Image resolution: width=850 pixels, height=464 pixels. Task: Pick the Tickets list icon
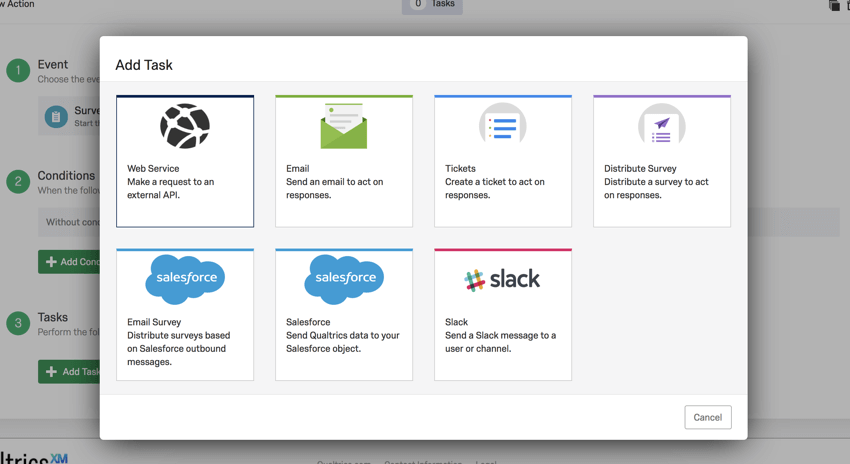pos(503,124)
